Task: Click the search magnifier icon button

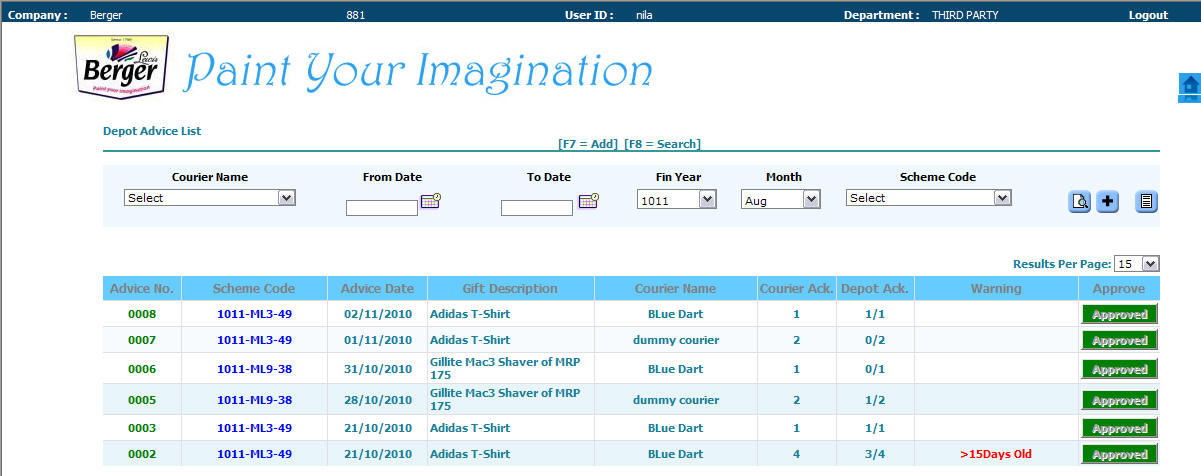Action: pyautogui.click(x=1080, y=202)
